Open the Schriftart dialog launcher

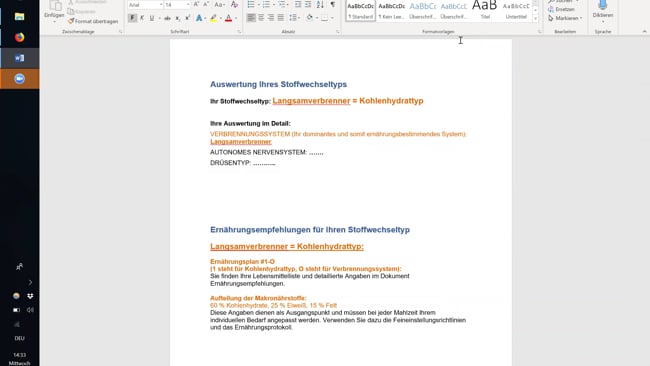pos(239,32)
